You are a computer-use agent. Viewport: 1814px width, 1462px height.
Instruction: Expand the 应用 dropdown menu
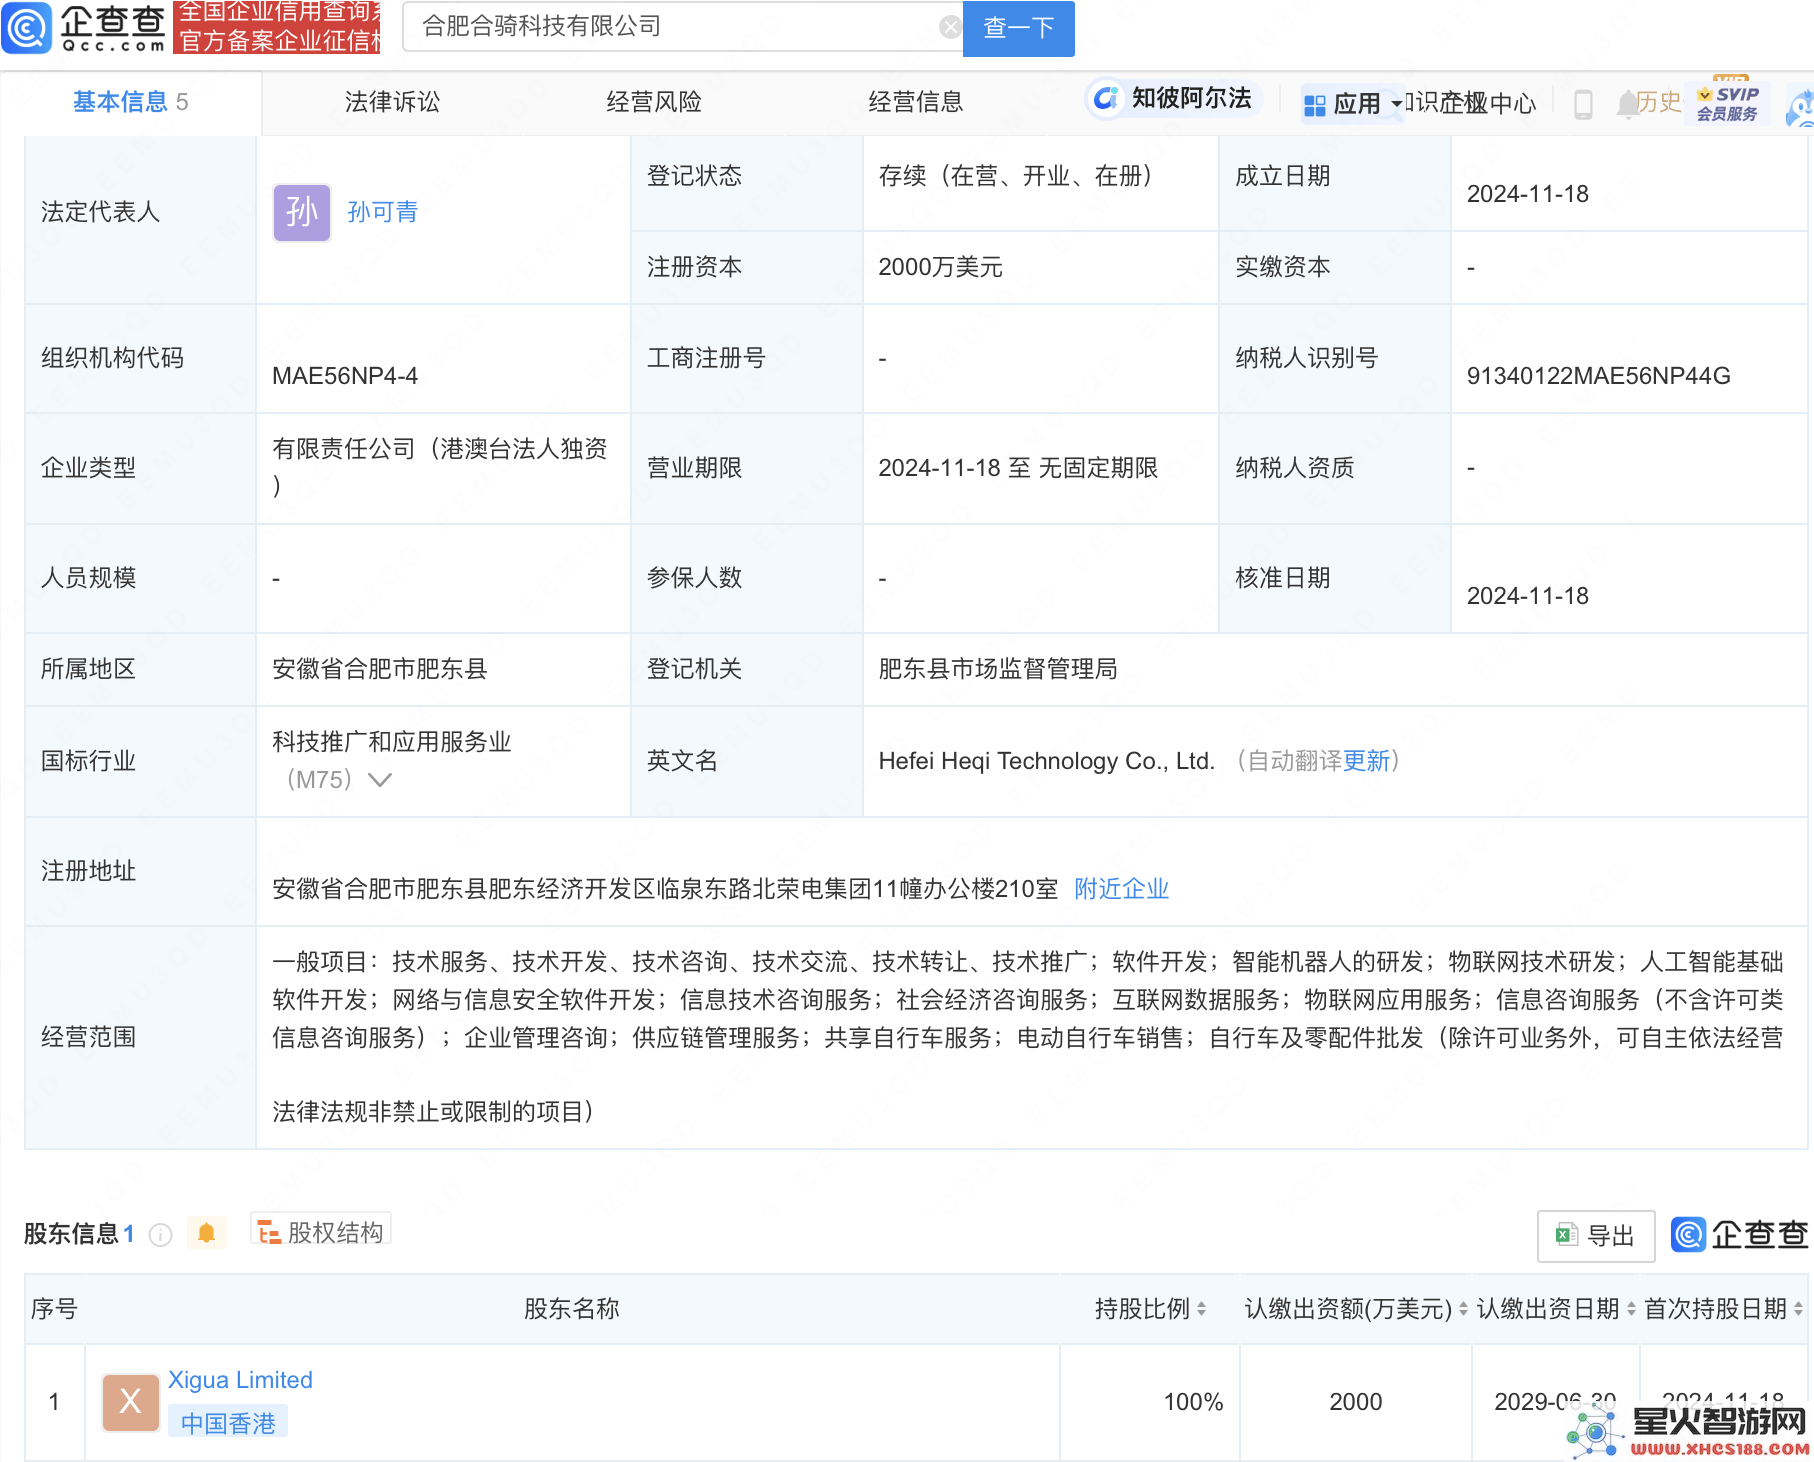1353,104
